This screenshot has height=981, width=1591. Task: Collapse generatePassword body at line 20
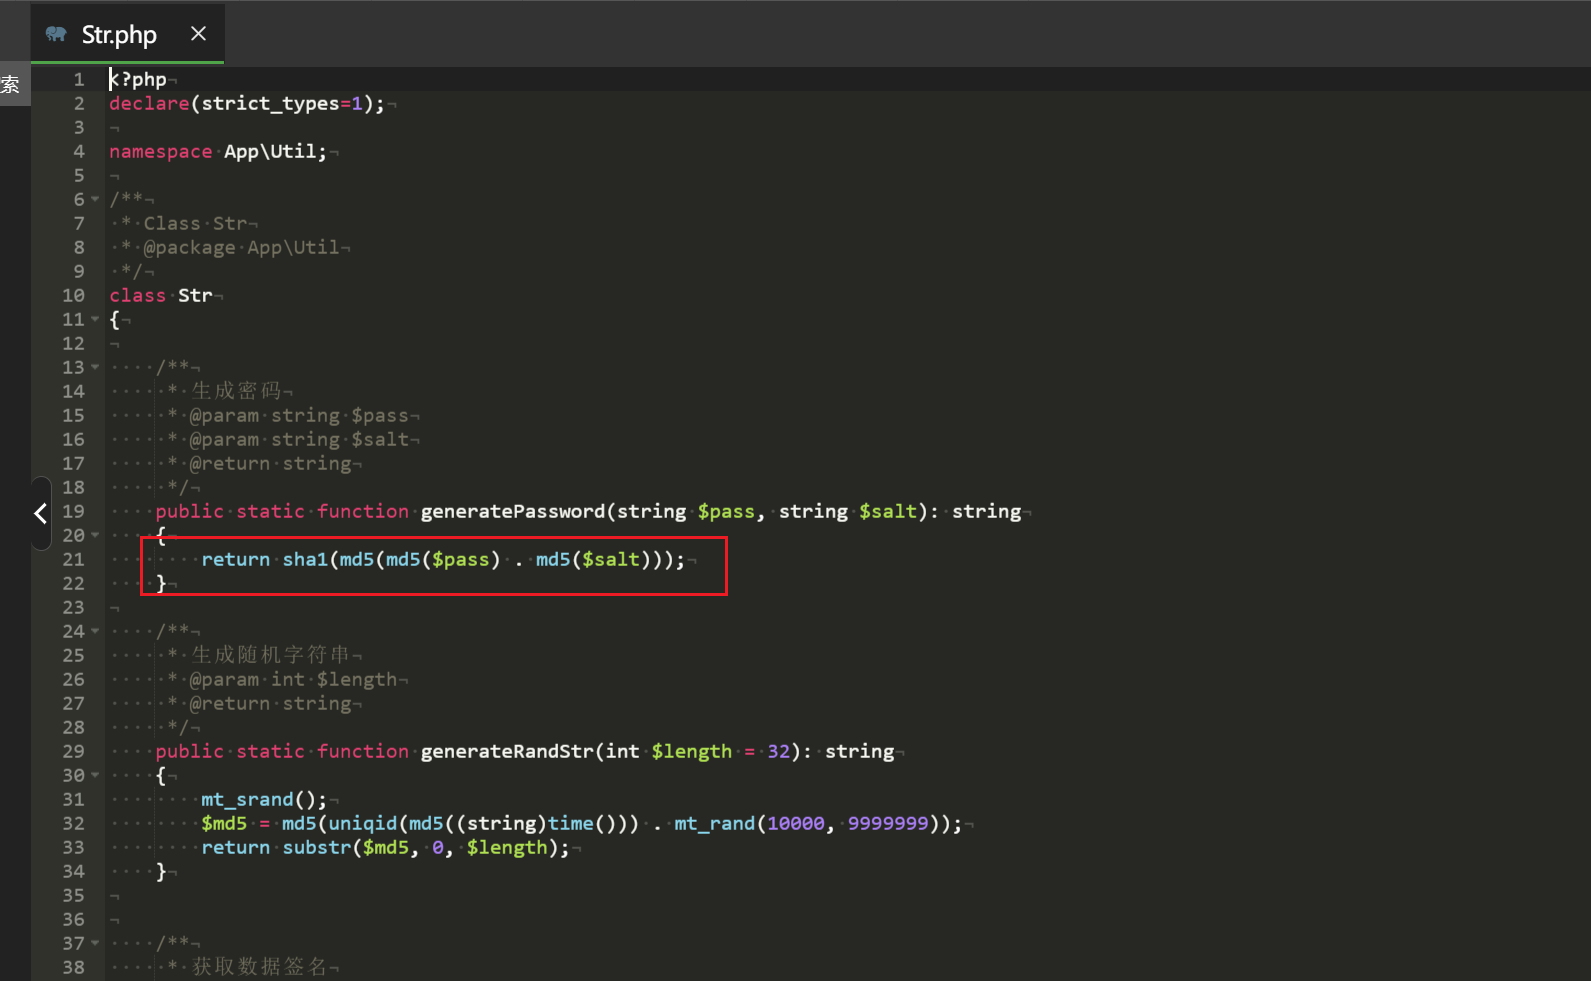pos(96,536)
